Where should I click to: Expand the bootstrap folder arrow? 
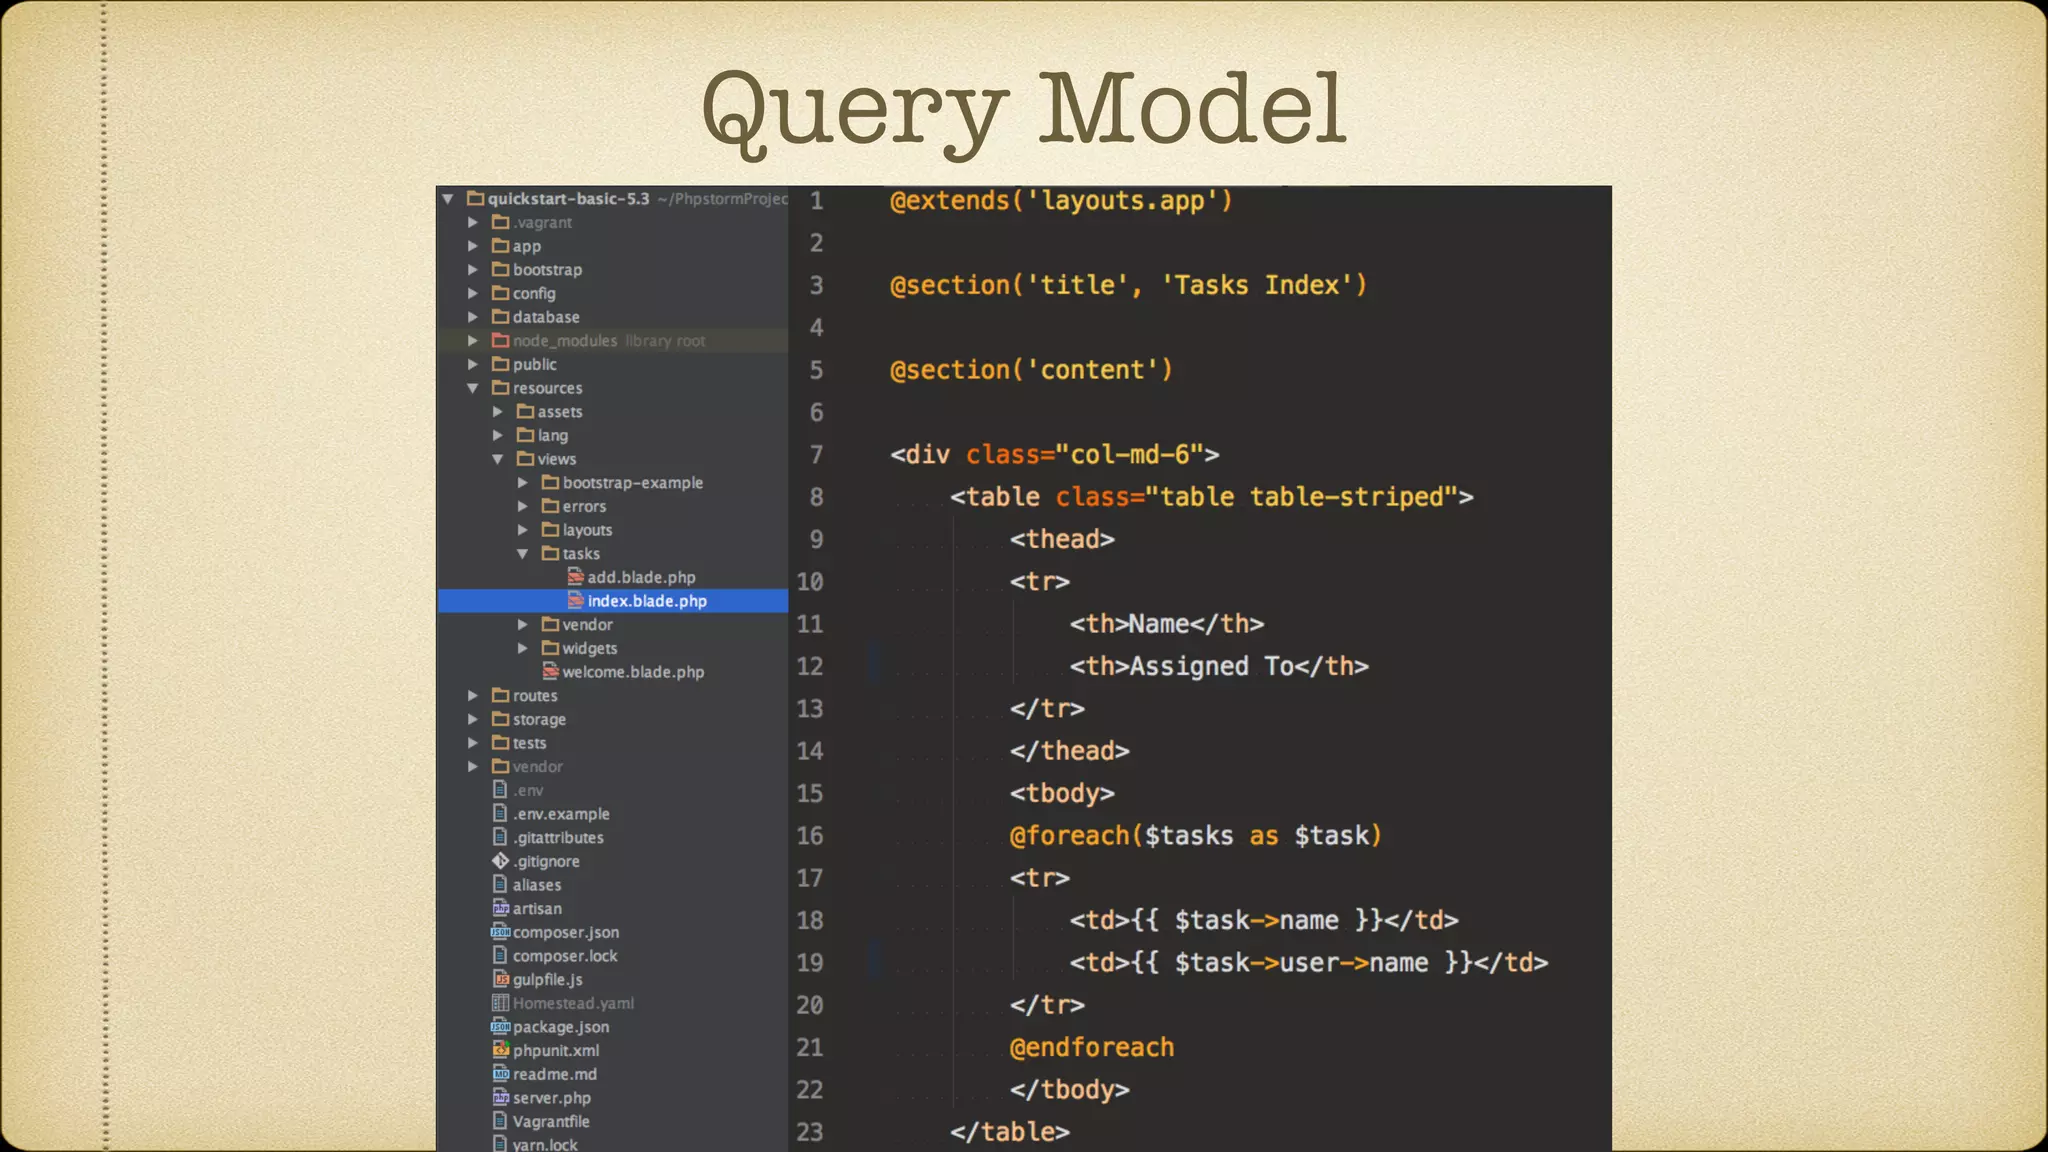[x=473, y=270]
